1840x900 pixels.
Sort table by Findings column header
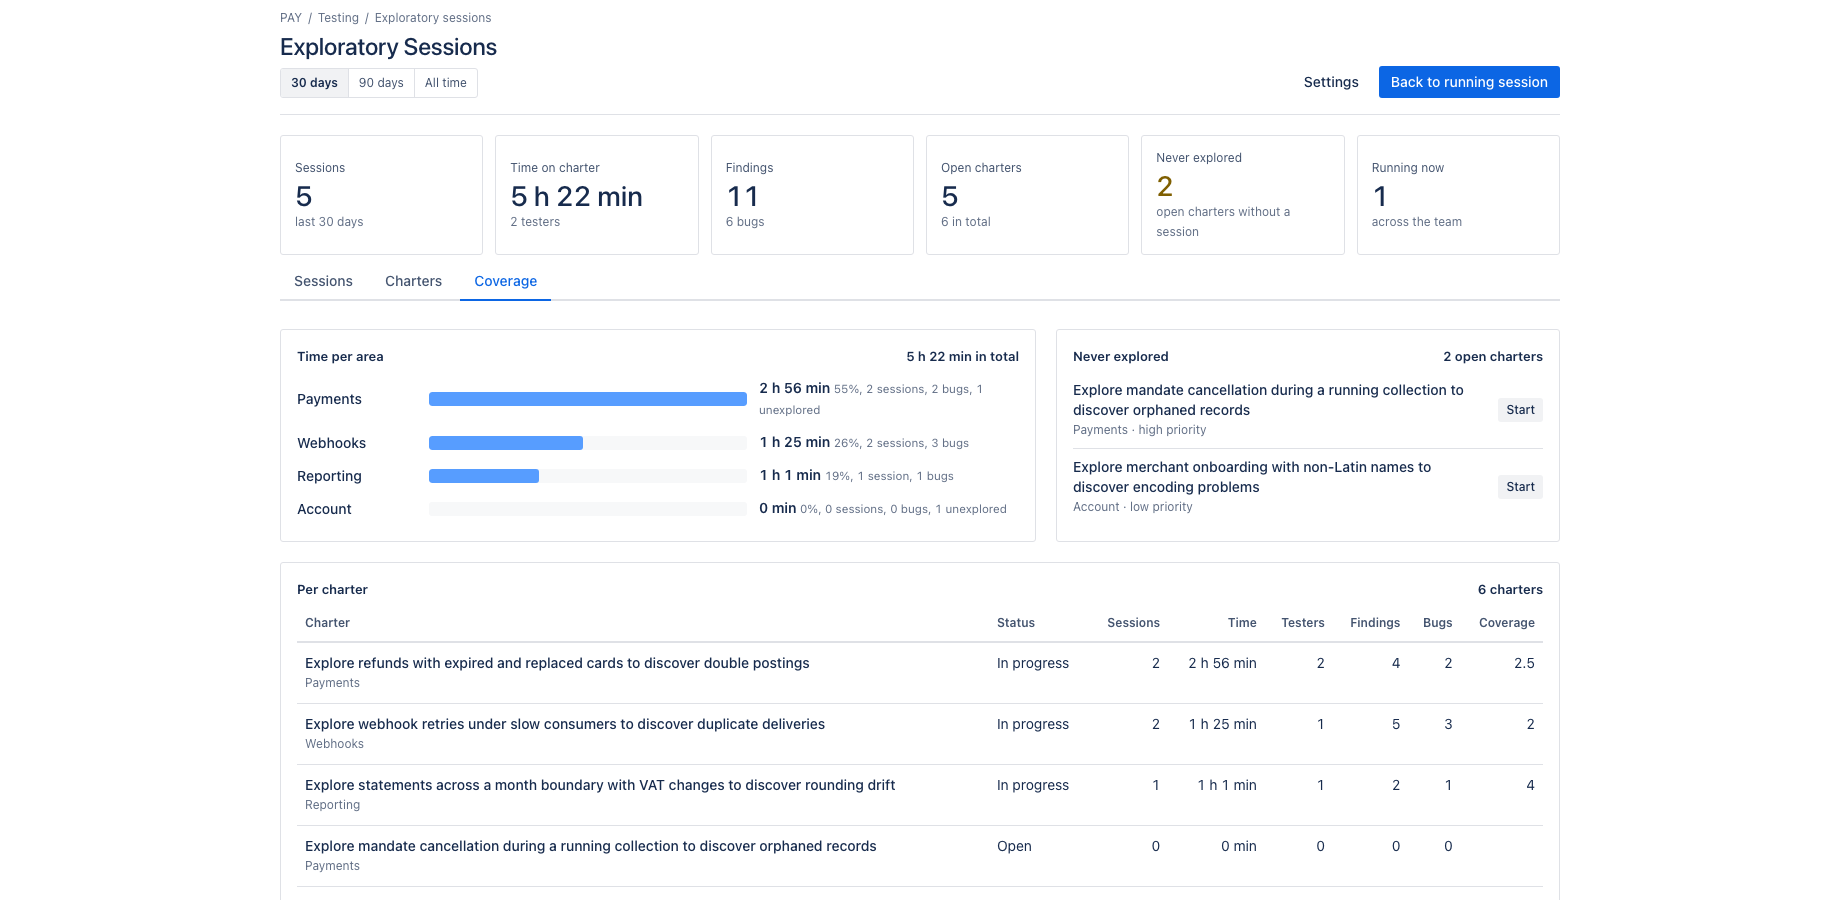(1375, 623)
